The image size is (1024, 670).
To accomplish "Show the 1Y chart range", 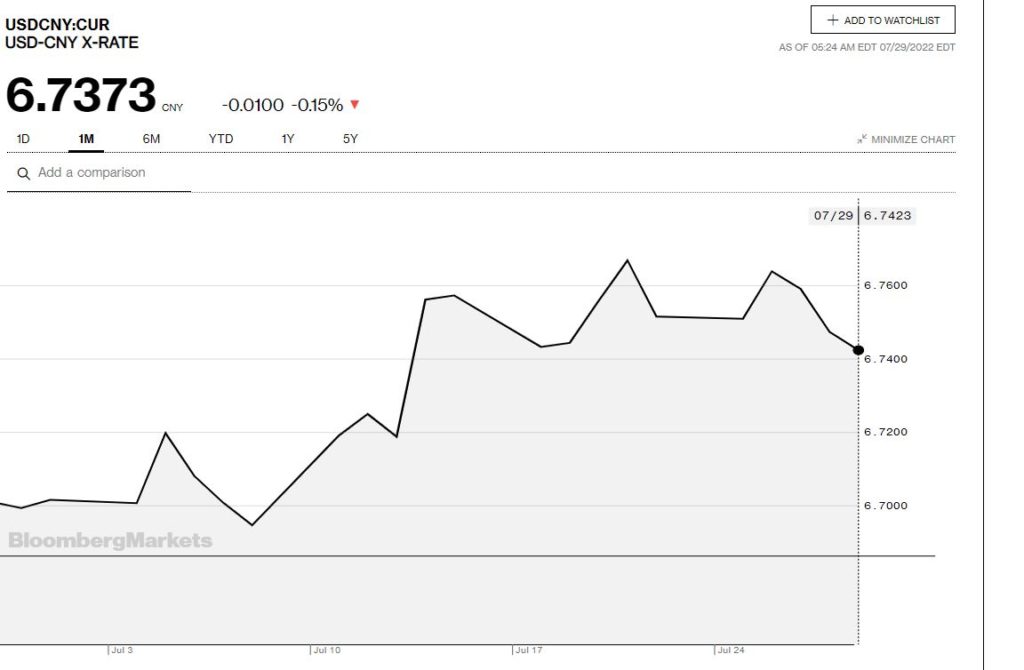I will point(288,139).
